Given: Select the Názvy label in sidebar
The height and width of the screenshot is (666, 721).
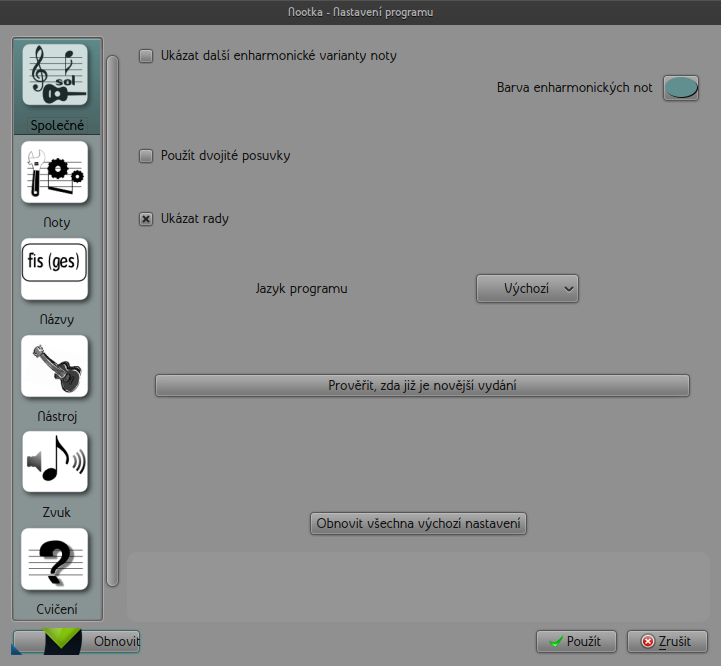Looking at the screenshot, I should (57, 319).
